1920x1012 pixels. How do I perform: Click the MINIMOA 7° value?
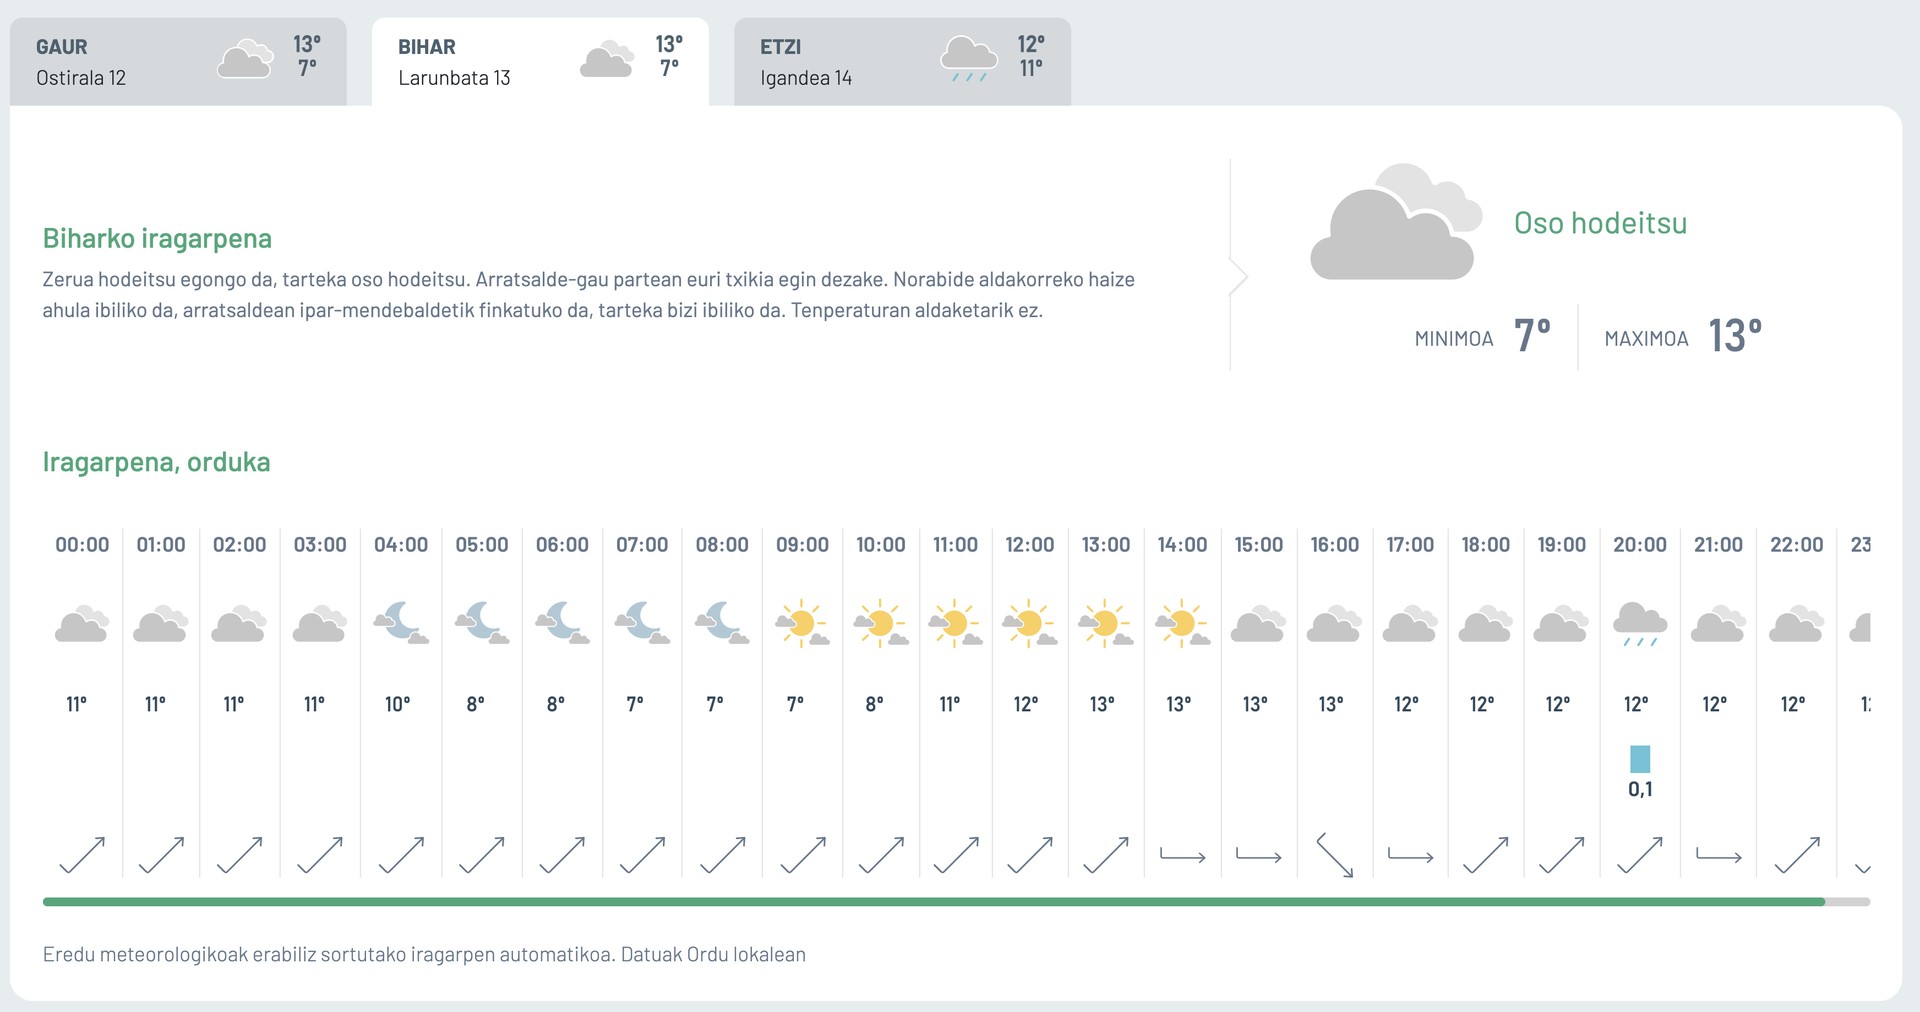point(1532,336)
